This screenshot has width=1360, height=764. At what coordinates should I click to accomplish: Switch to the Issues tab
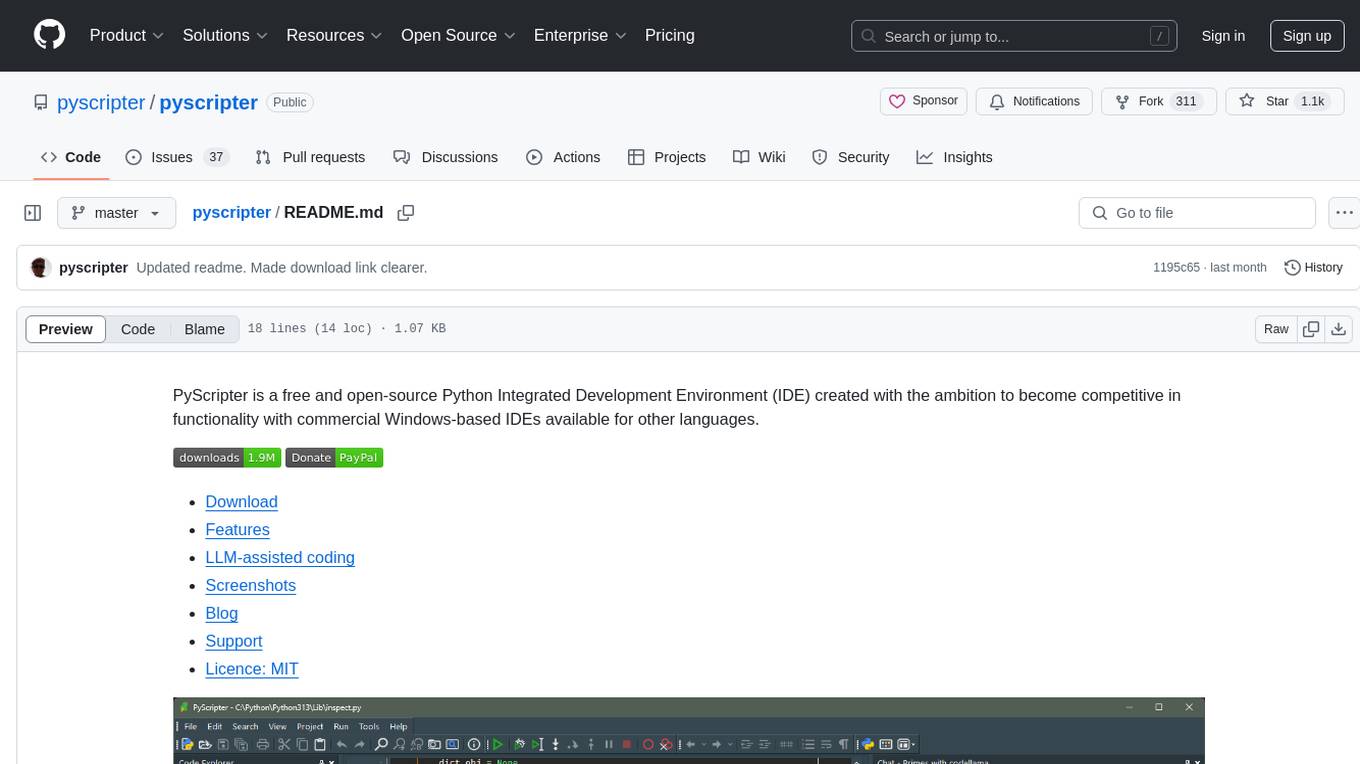(177, 157)
